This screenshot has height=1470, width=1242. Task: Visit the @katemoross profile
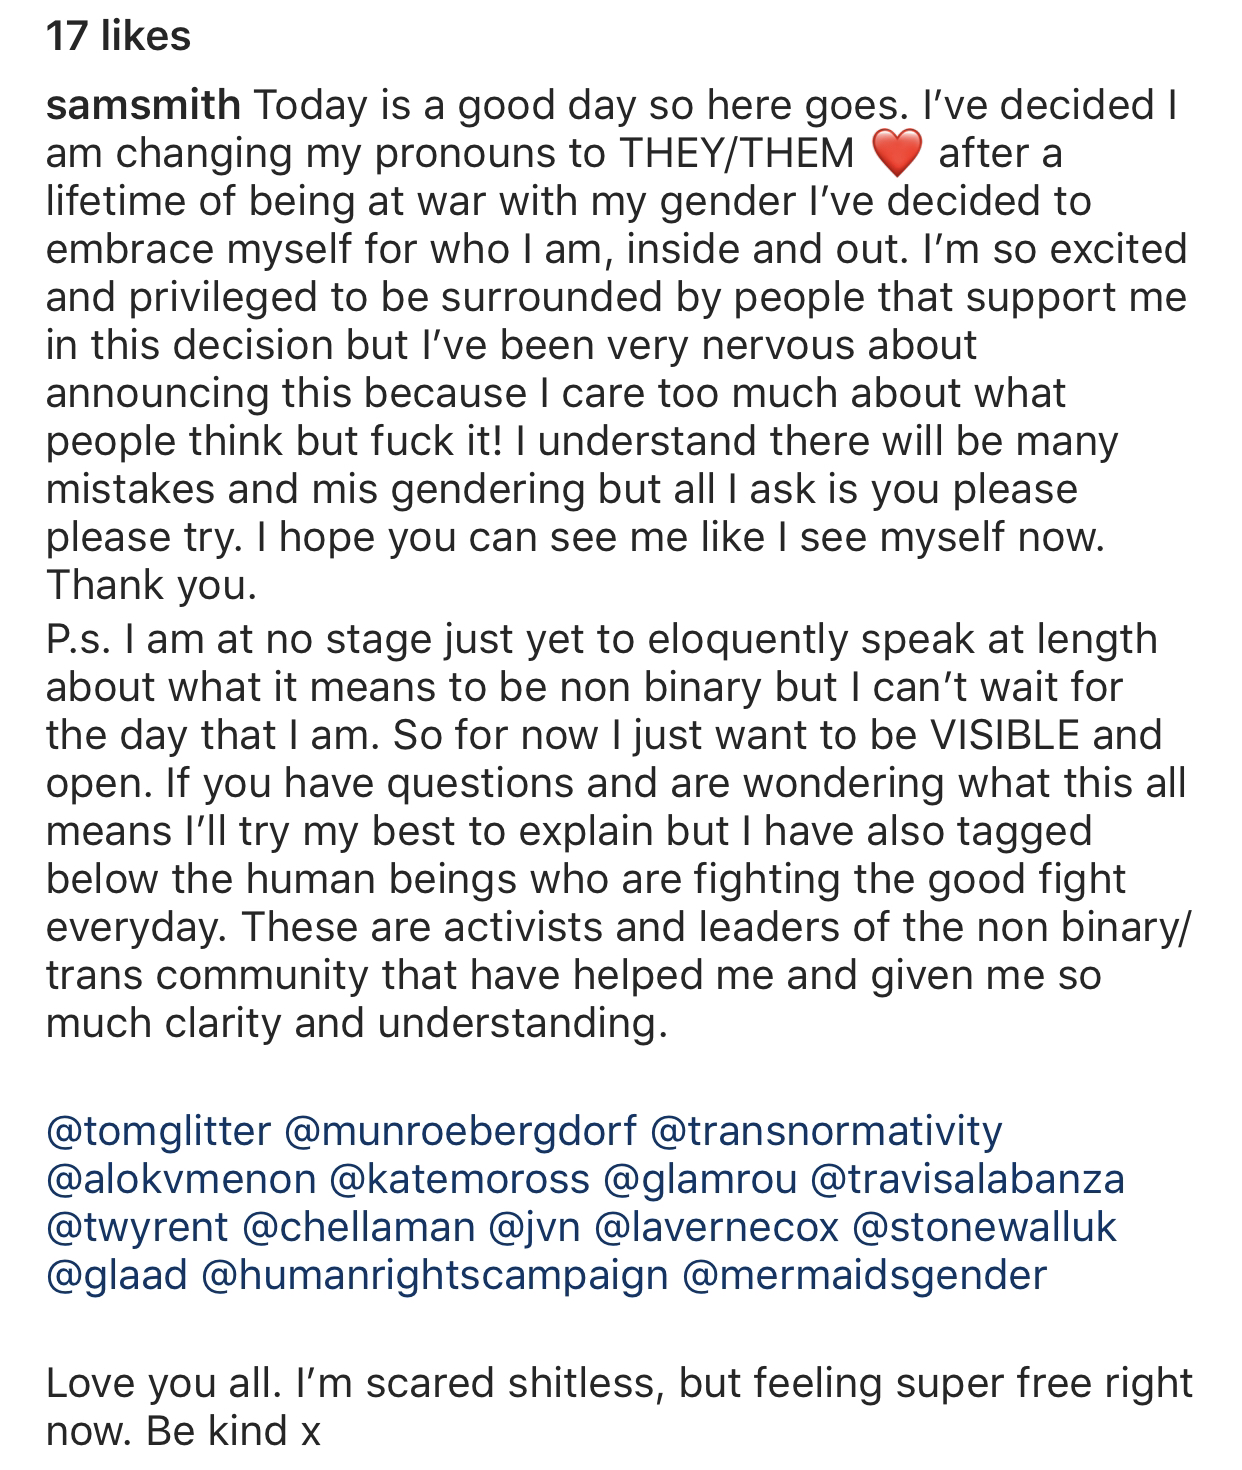460,1179
